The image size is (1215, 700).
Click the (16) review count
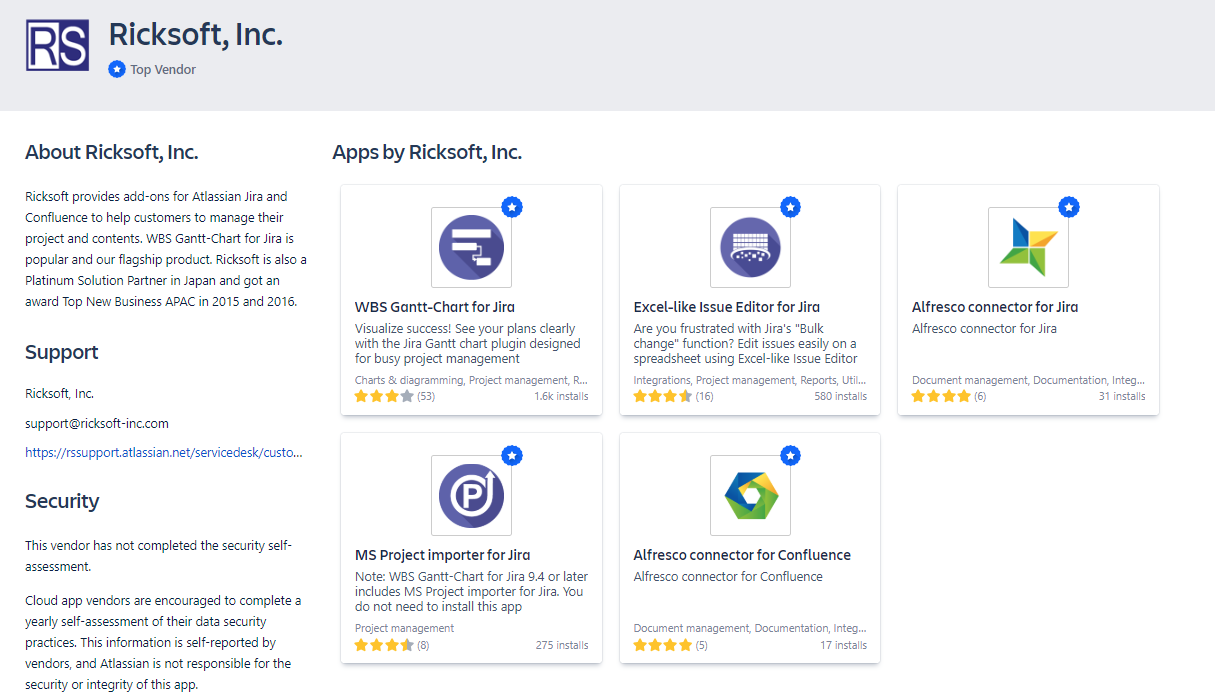point(705,396)
